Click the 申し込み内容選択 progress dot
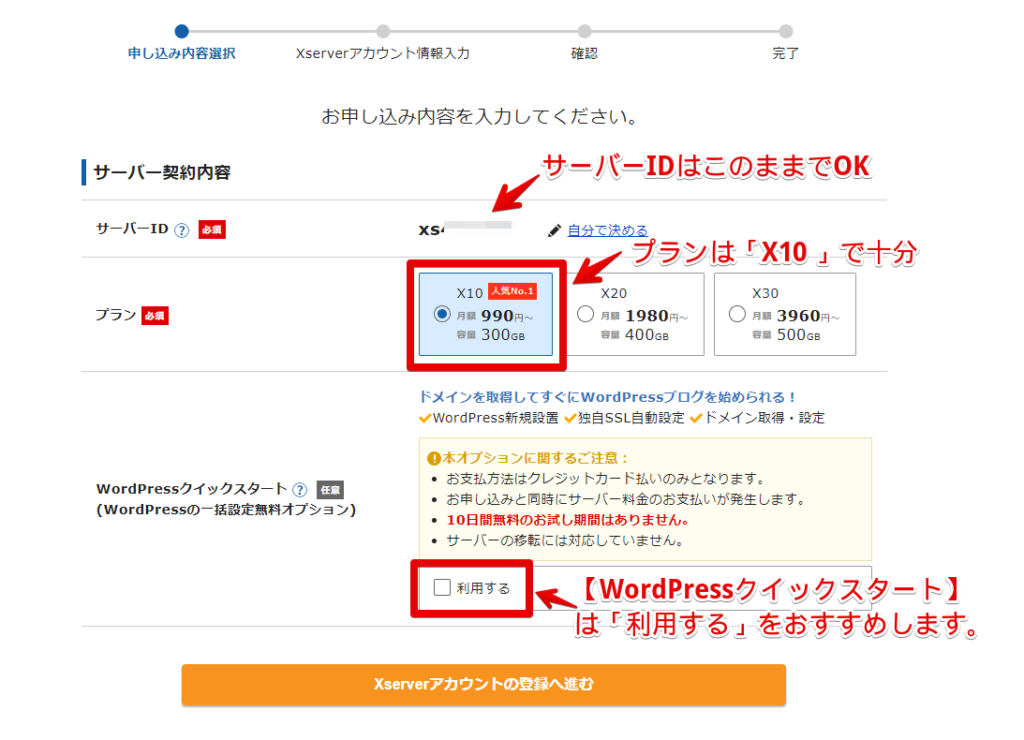Image resolution: width=1024 pixels, height=740 pixels. pyautogui.click(x=182, y=31)
